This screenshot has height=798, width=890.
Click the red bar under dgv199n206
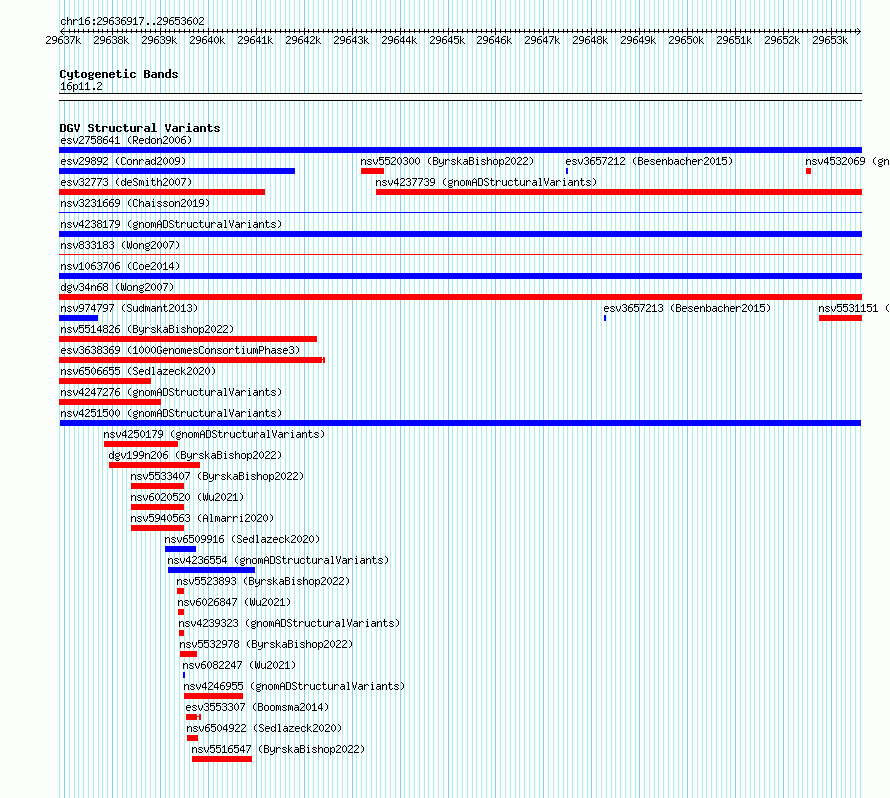(154, 465)
